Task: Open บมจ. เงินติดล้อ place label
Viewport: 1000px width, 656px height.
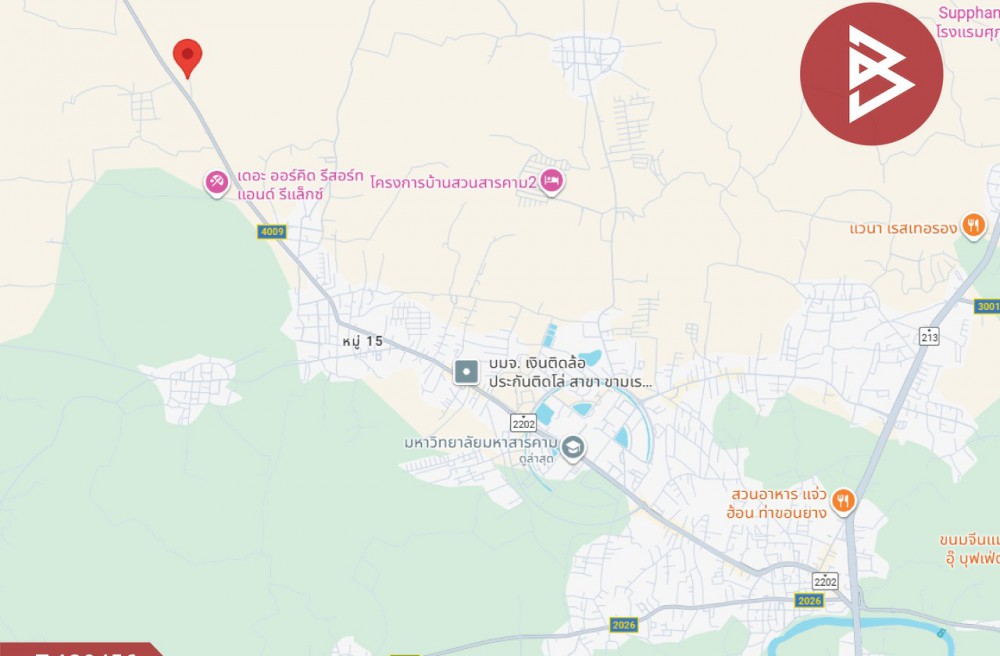Action: coord(571,372)
